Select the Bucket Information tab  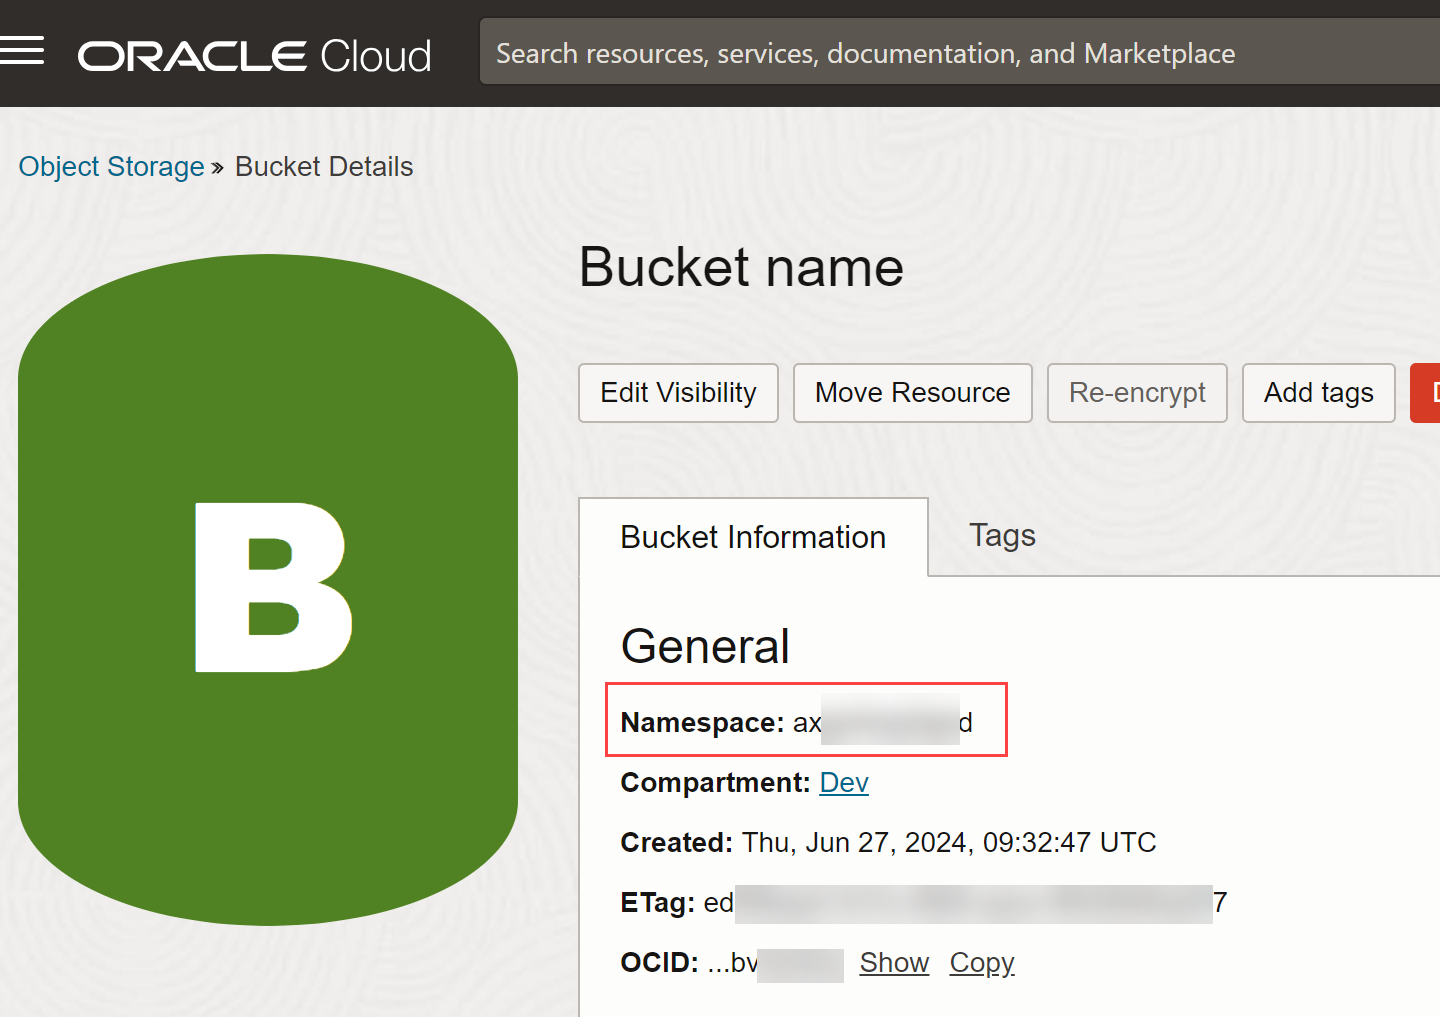753,537
